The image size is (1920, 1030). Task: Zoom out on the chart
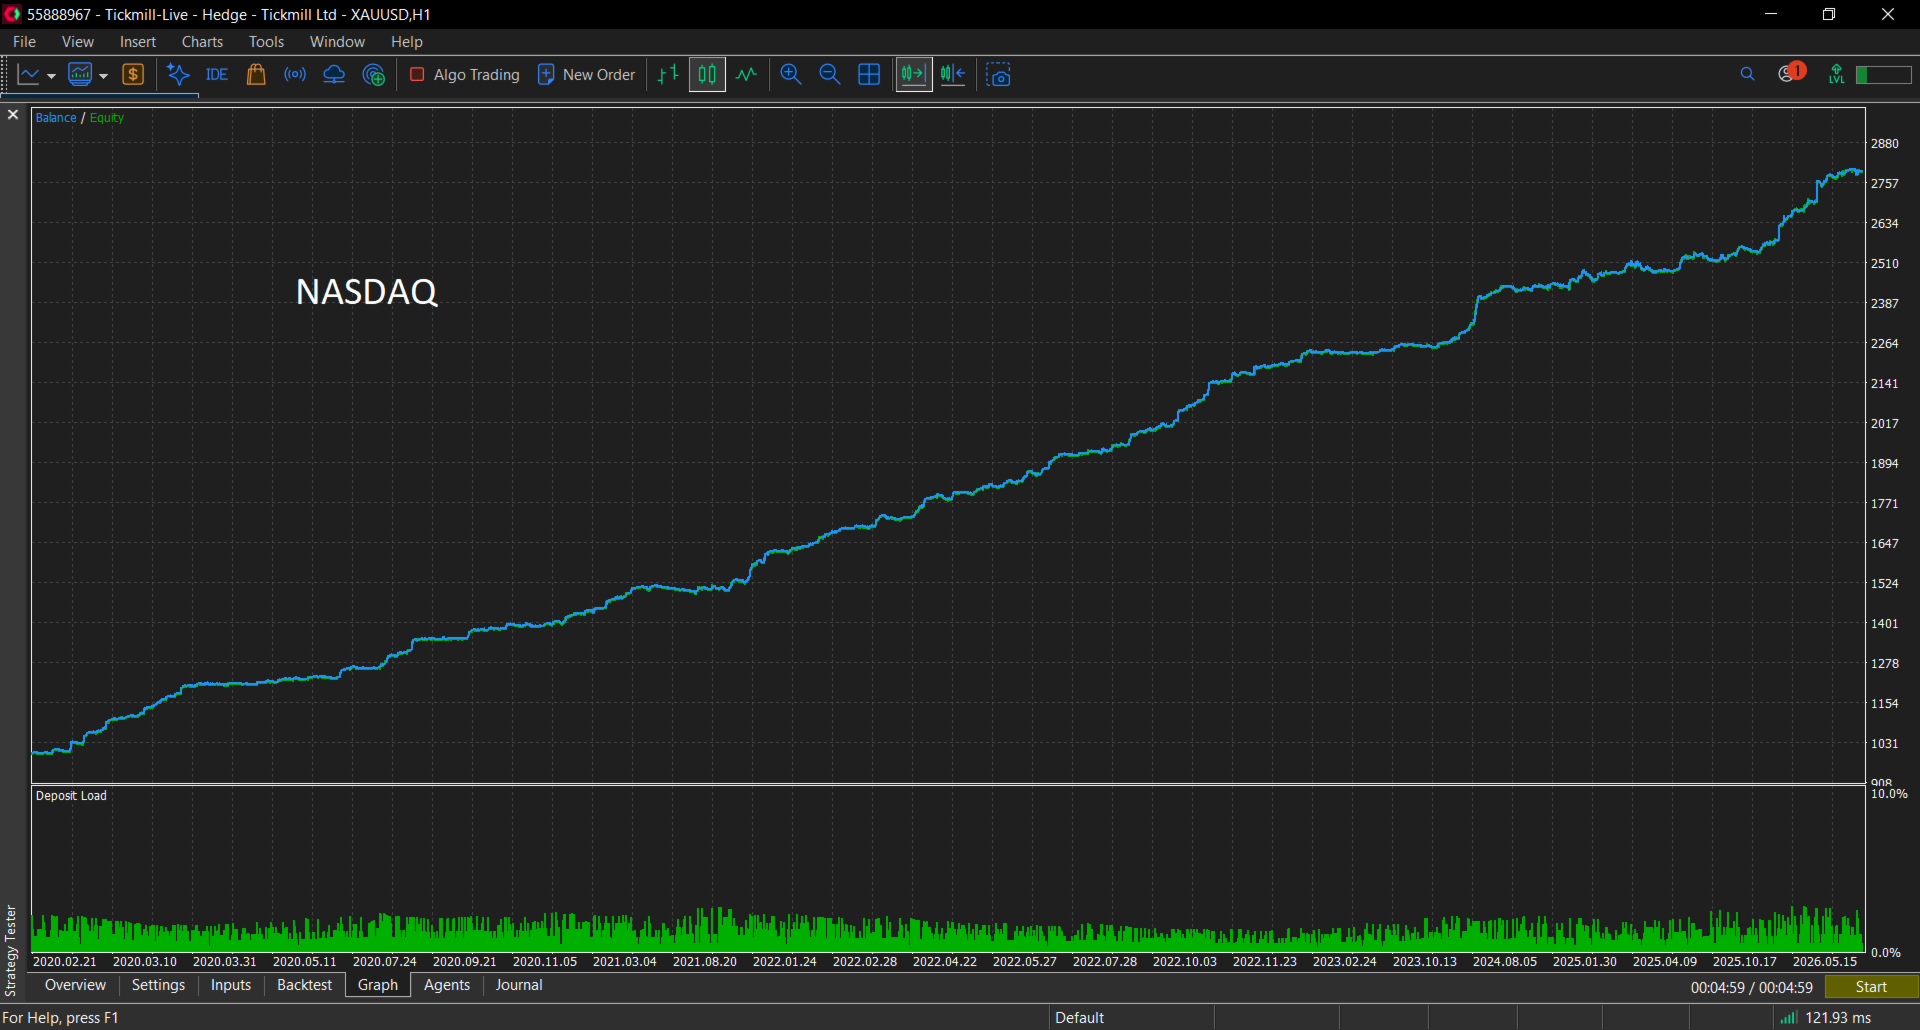pyautogui.click(x=830, y=75)
